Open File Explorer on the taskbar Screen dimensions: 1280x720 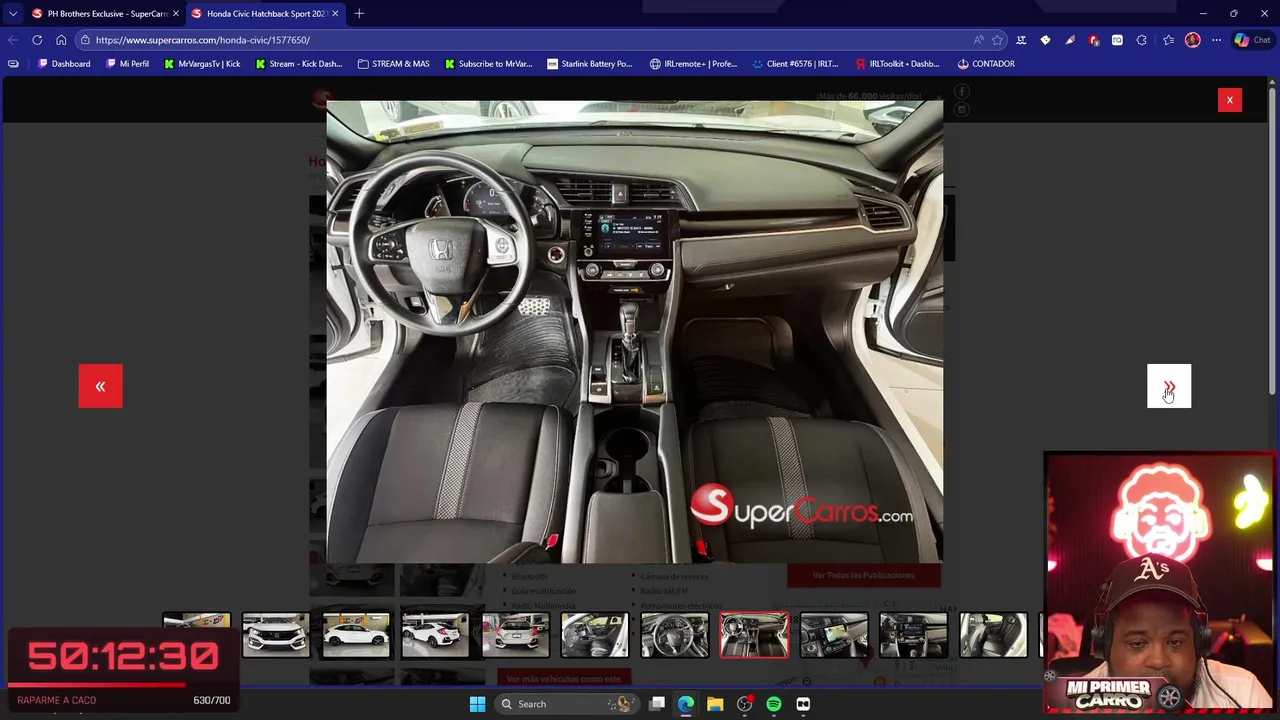click(x=715, y=704)
